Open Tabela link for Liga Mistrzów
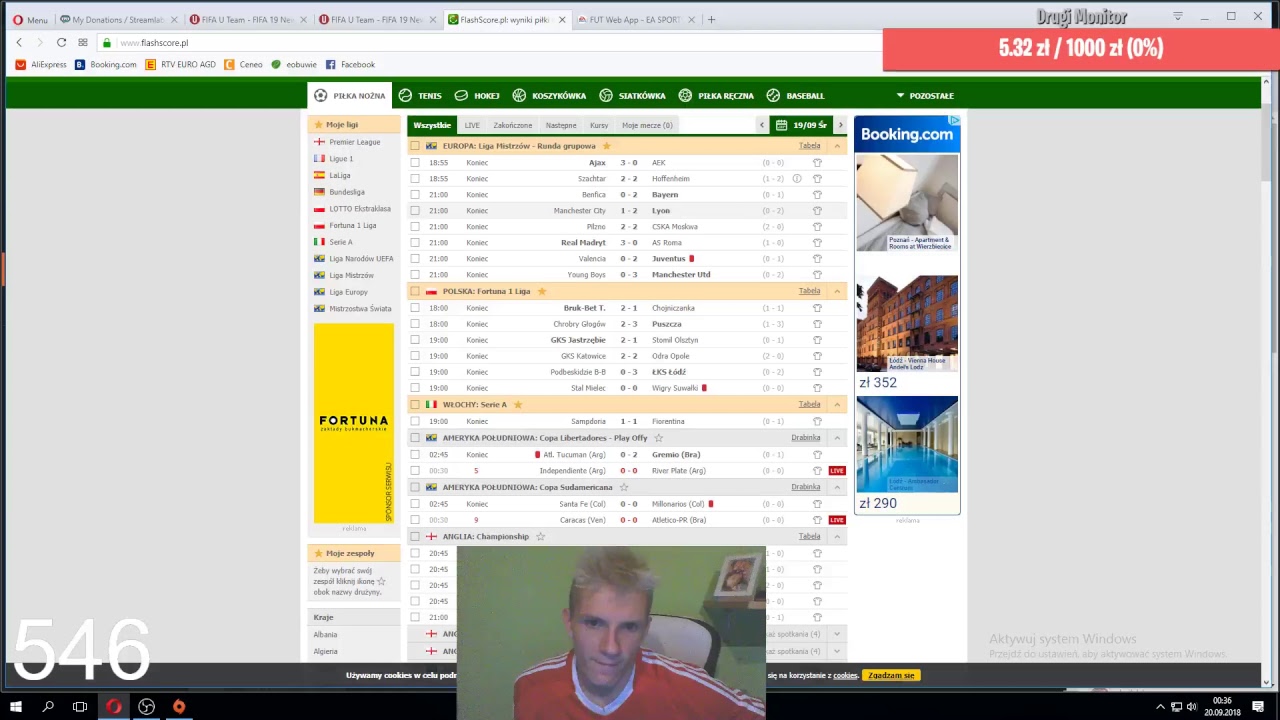Image resolution: width=1280 pixels, height=720 pixels. pos(810,146)
